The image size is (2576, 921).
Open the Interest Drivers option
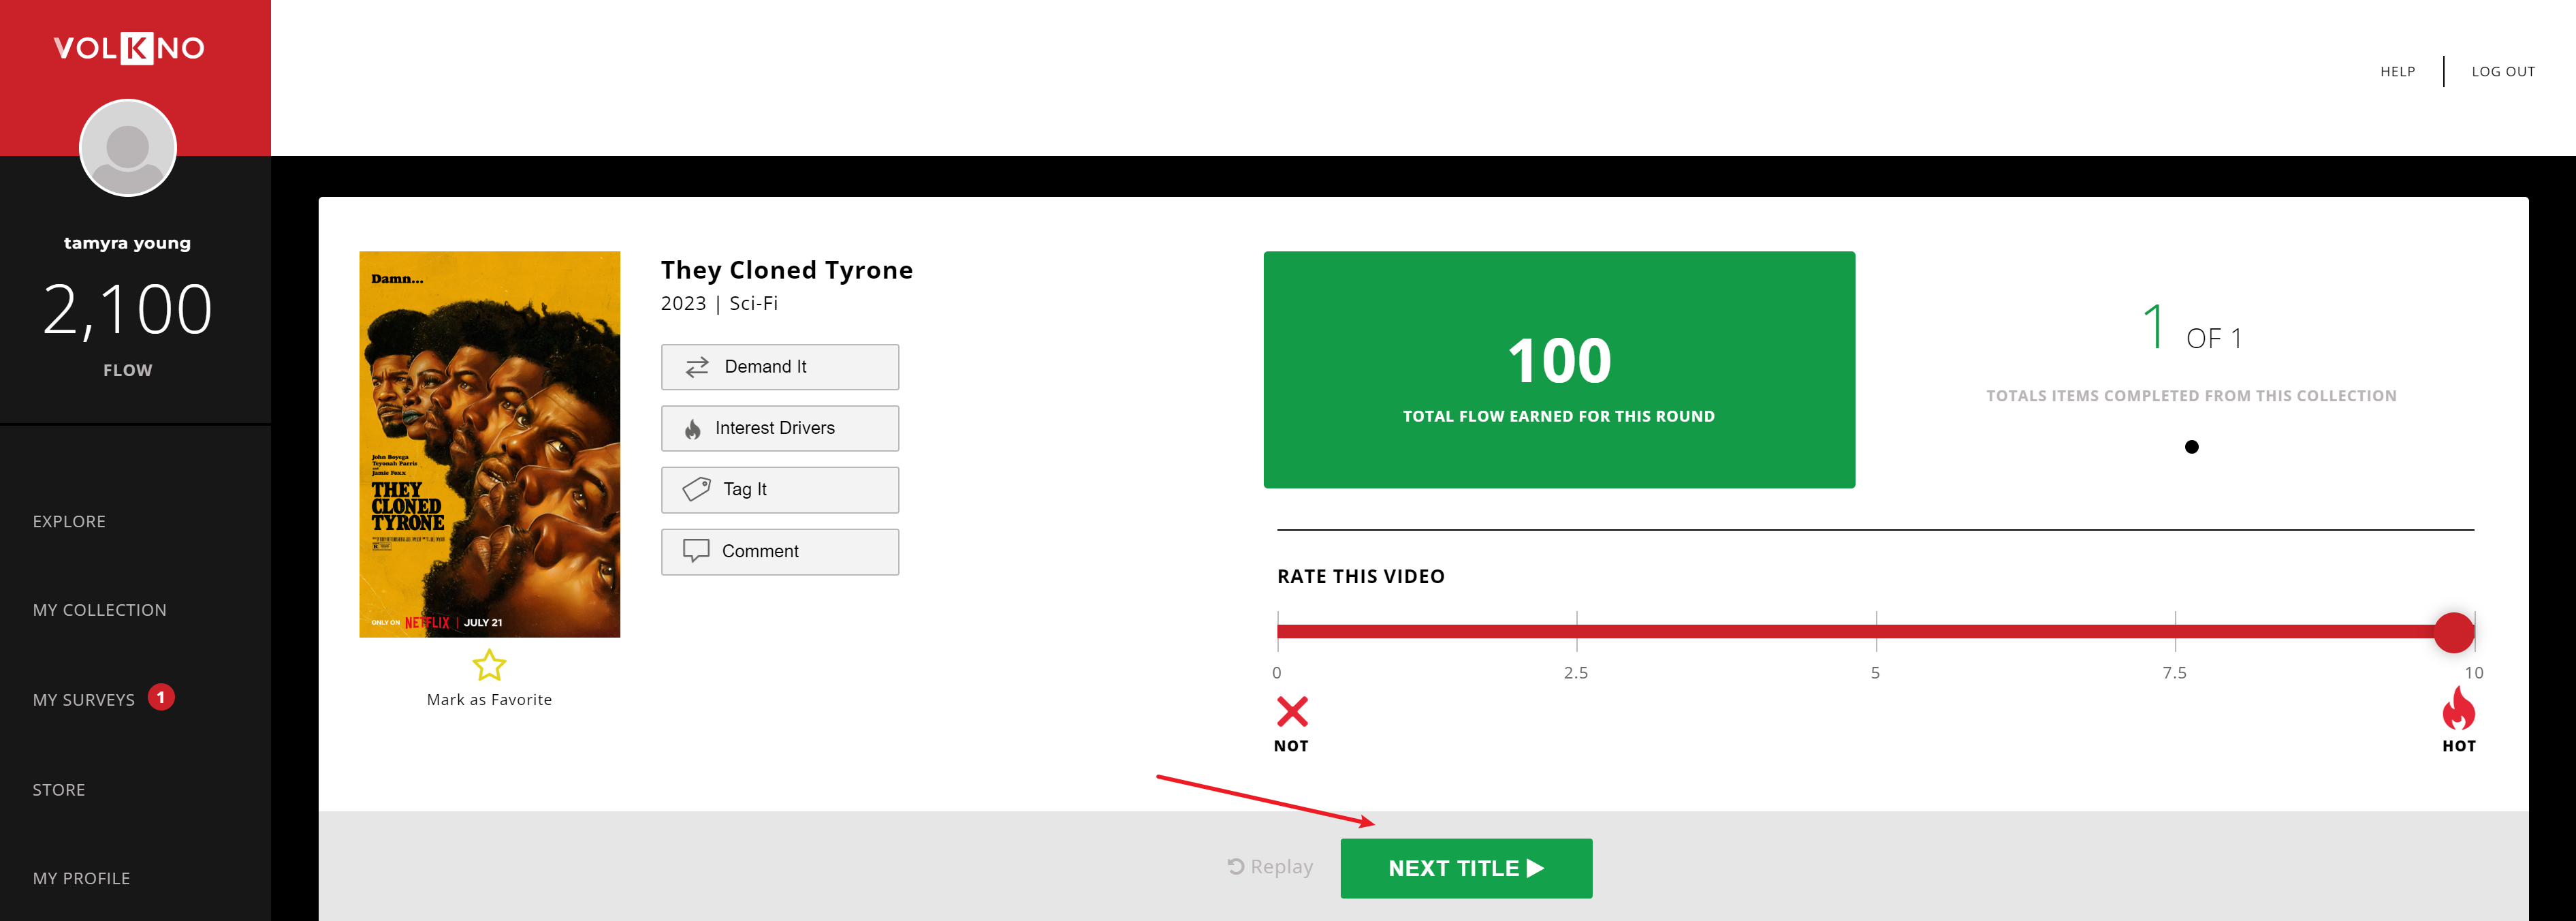(779, 428)
